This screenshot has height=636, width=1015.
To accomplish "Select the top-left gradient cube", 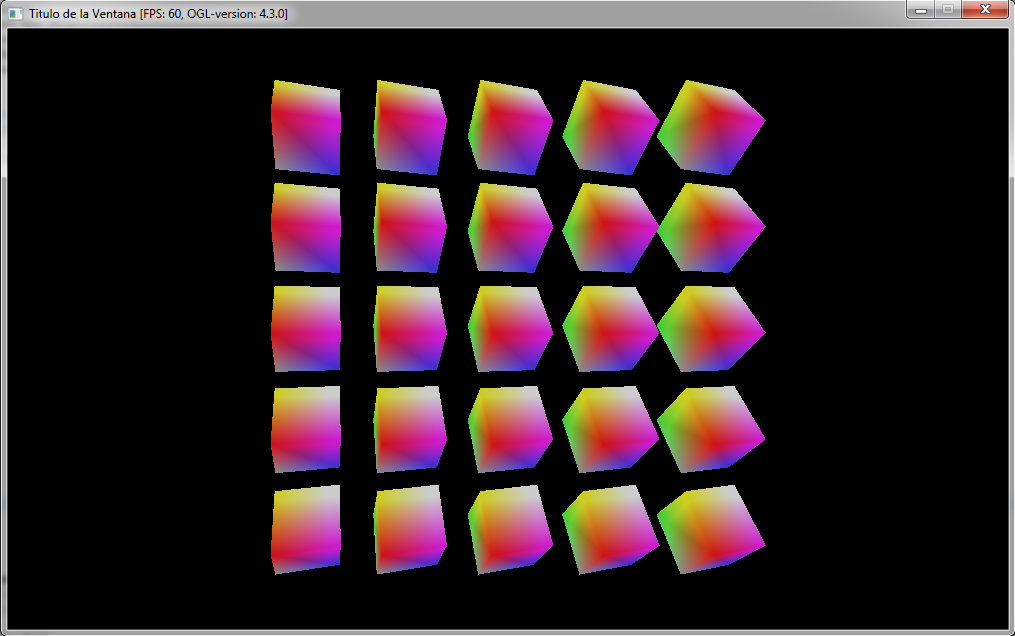I will pos(305,125).
